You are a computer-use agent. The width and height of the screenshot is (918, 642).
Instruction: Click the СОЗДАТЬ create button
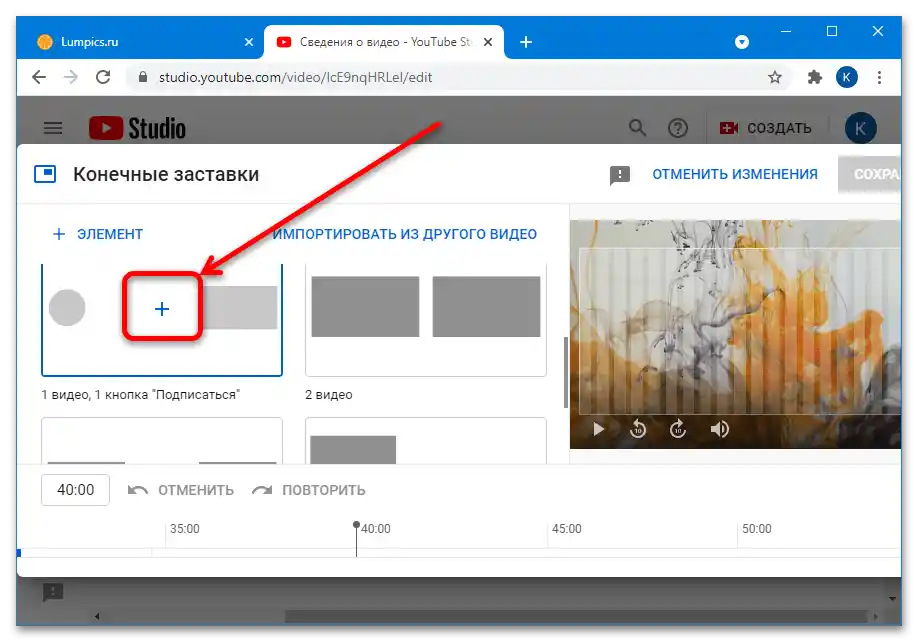[x=765, y=128]
